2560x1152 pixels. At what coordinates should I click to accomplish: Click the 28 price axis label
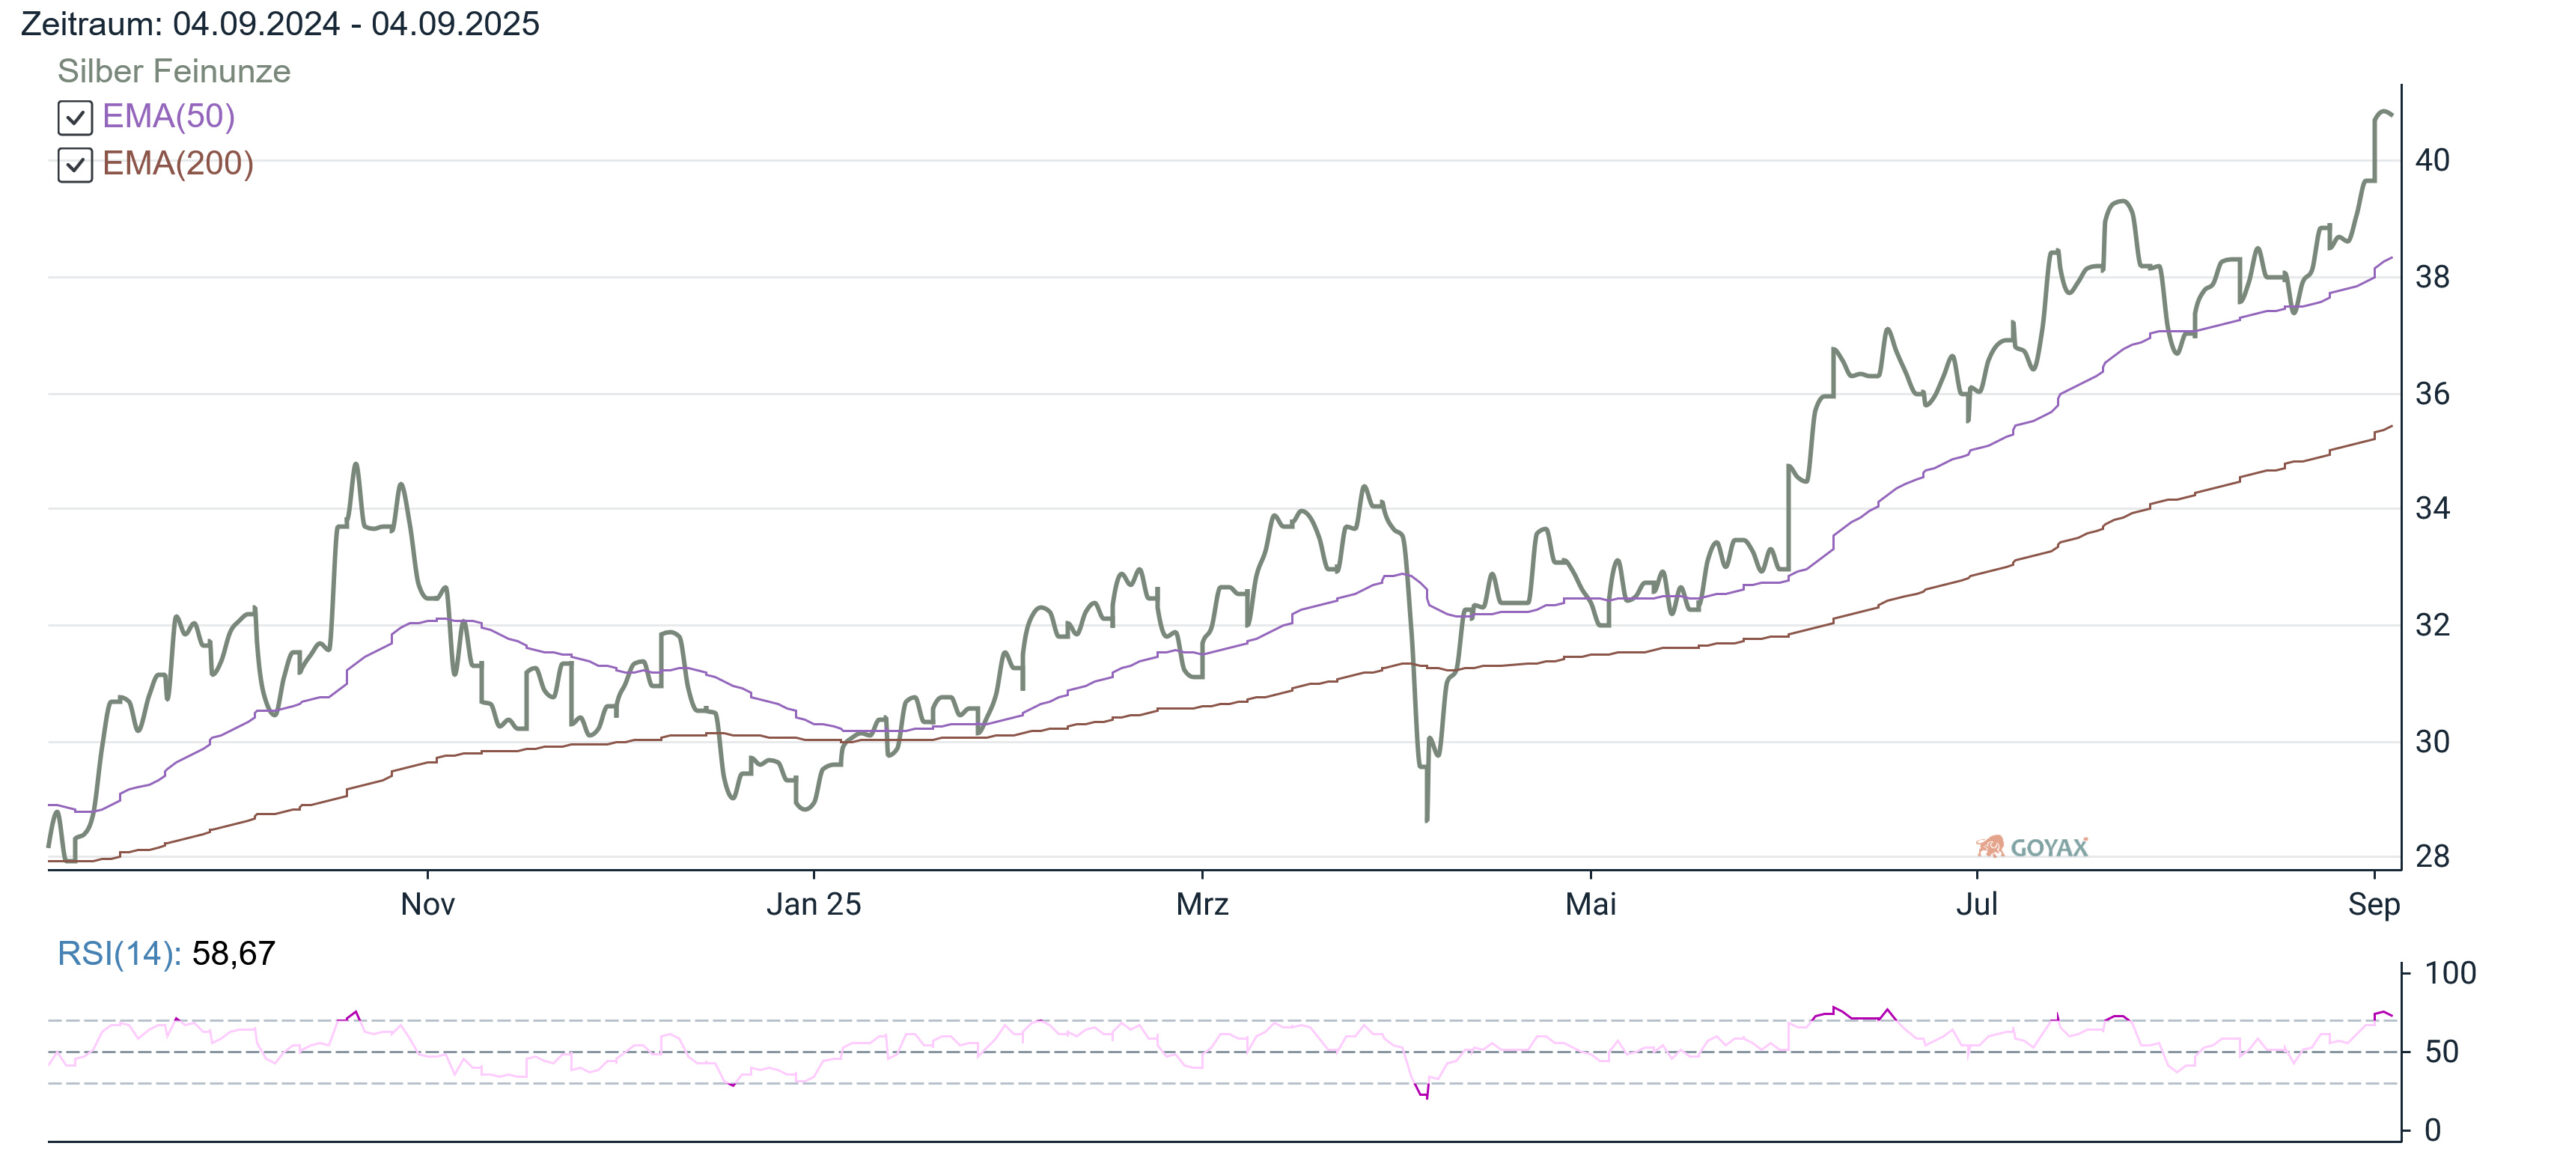[2433, 857]
